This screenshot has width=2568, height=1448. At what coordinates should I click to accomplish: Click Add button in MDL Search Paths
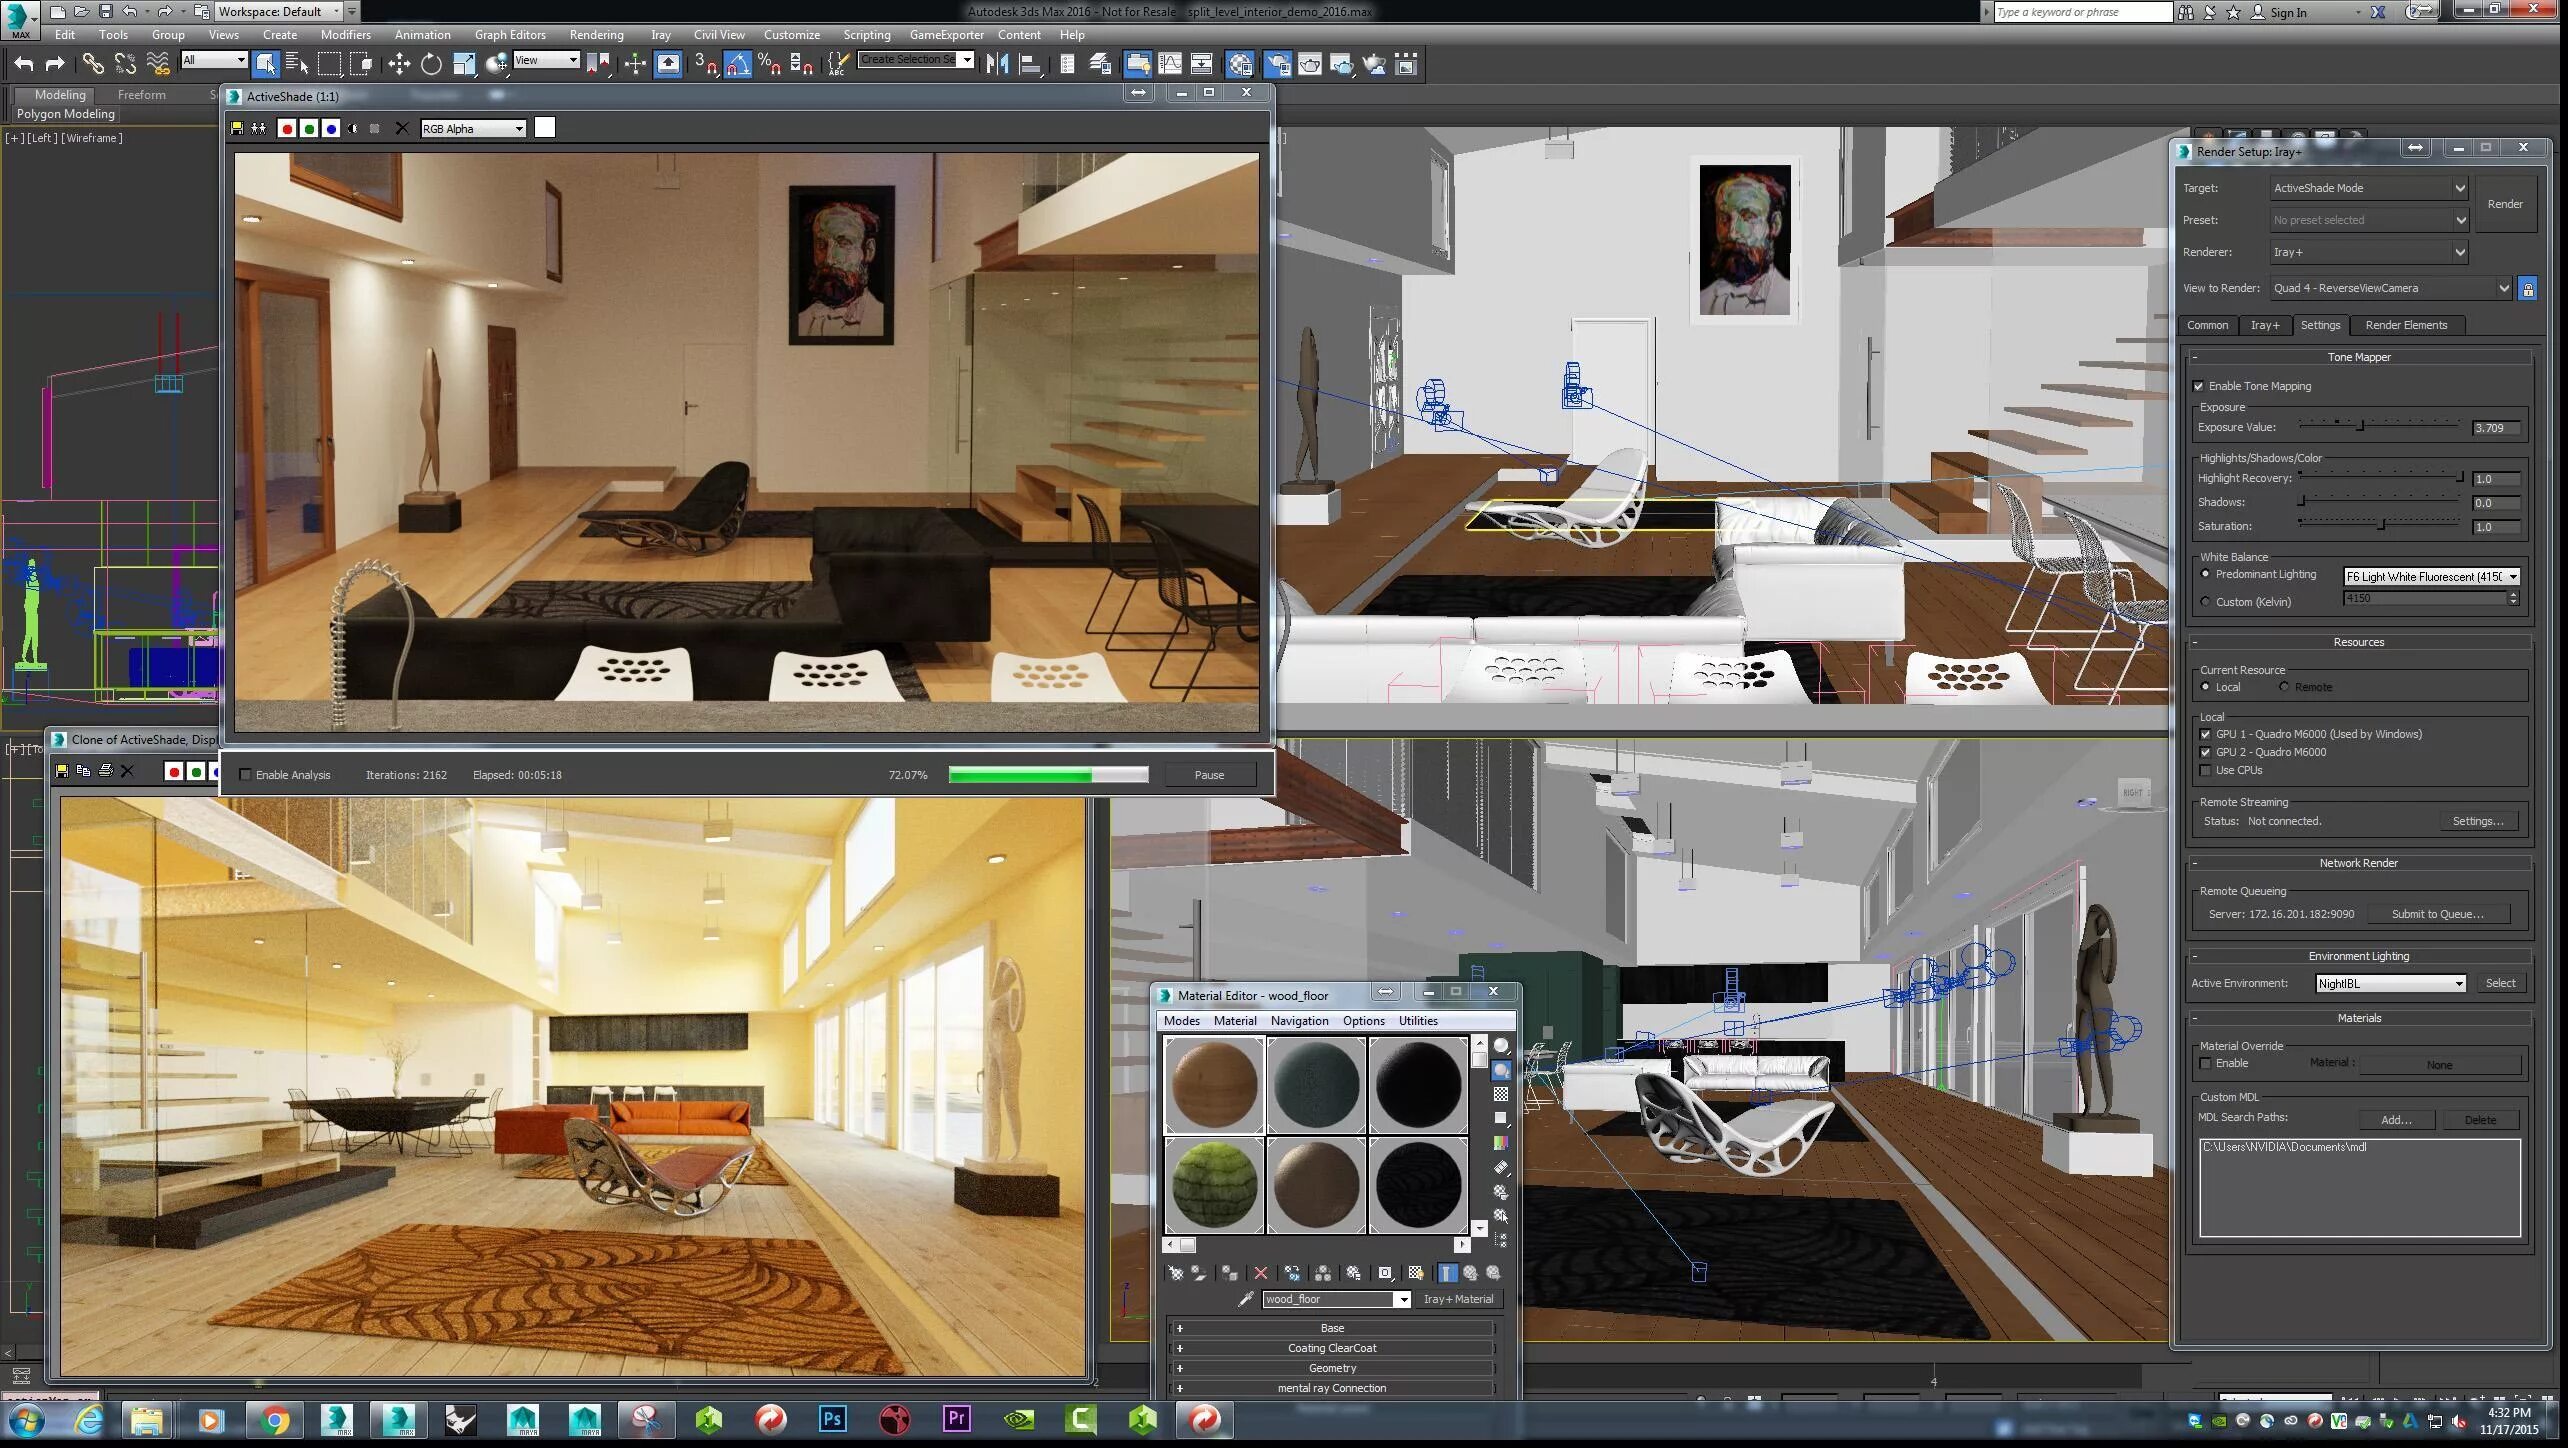point(2395,1118)
